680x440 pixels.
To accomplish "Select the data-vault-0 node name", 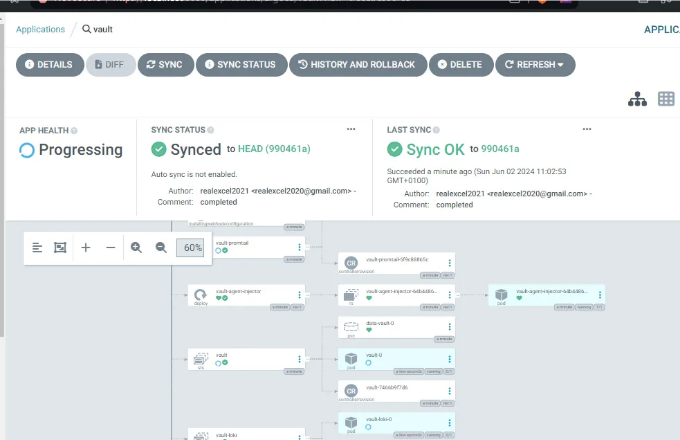I will (x=380, y=323).
